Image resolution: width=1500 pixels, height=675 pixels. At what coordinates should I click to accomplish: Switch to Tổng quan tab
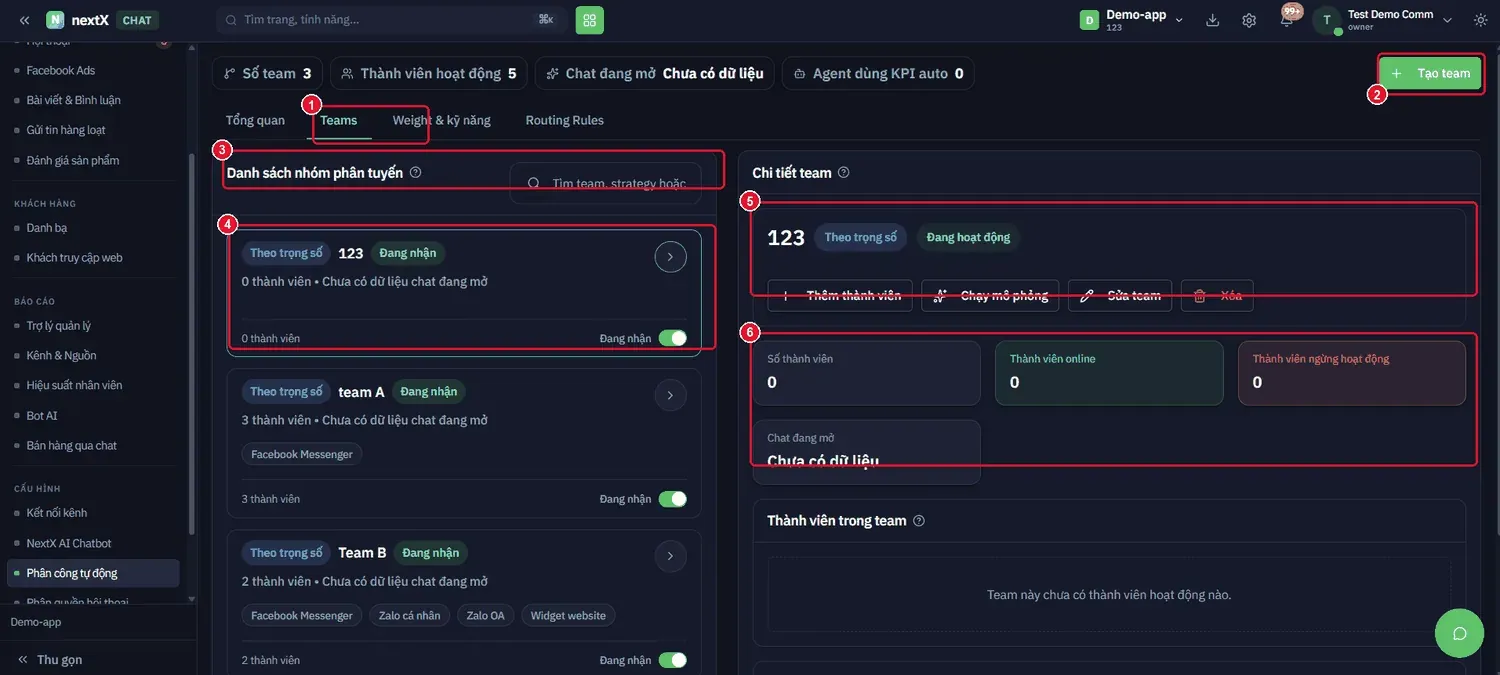click(x=255, y=120)
